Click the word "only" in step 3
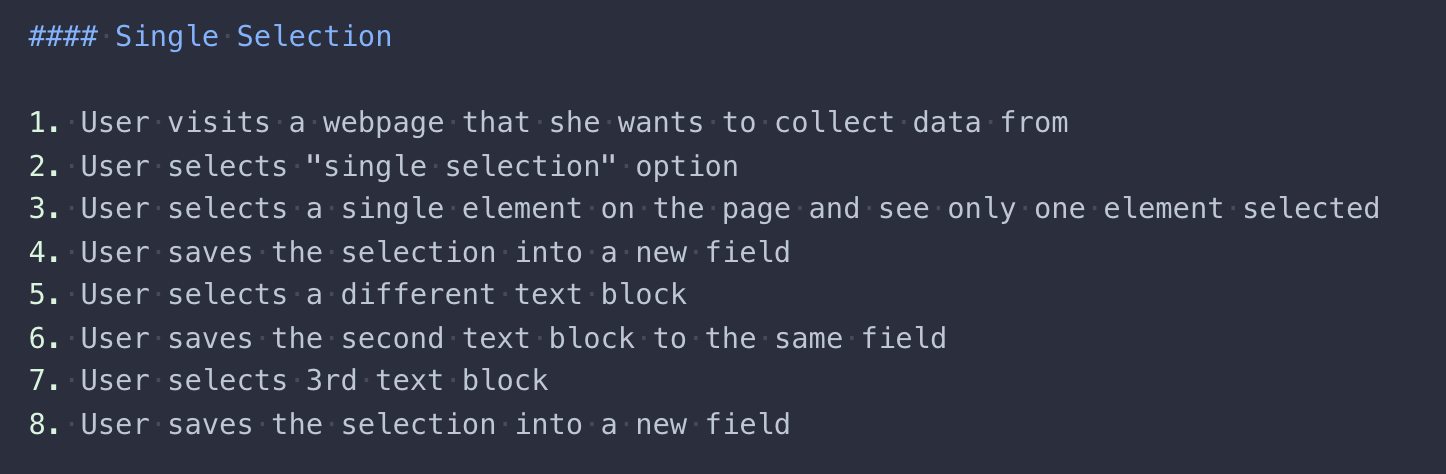This screenshot has width=1446, height=474. pos(982,209)
